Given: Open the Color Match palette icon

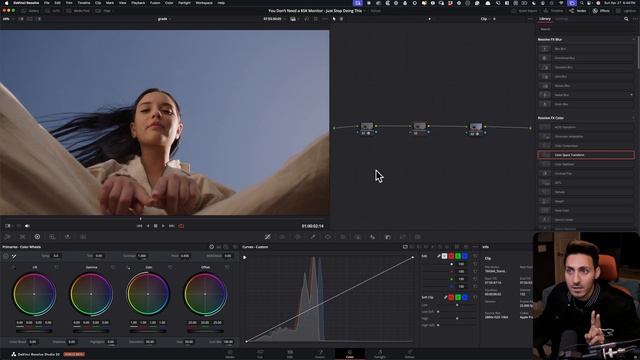Looking at the screenshot, I should coord(22,237).
